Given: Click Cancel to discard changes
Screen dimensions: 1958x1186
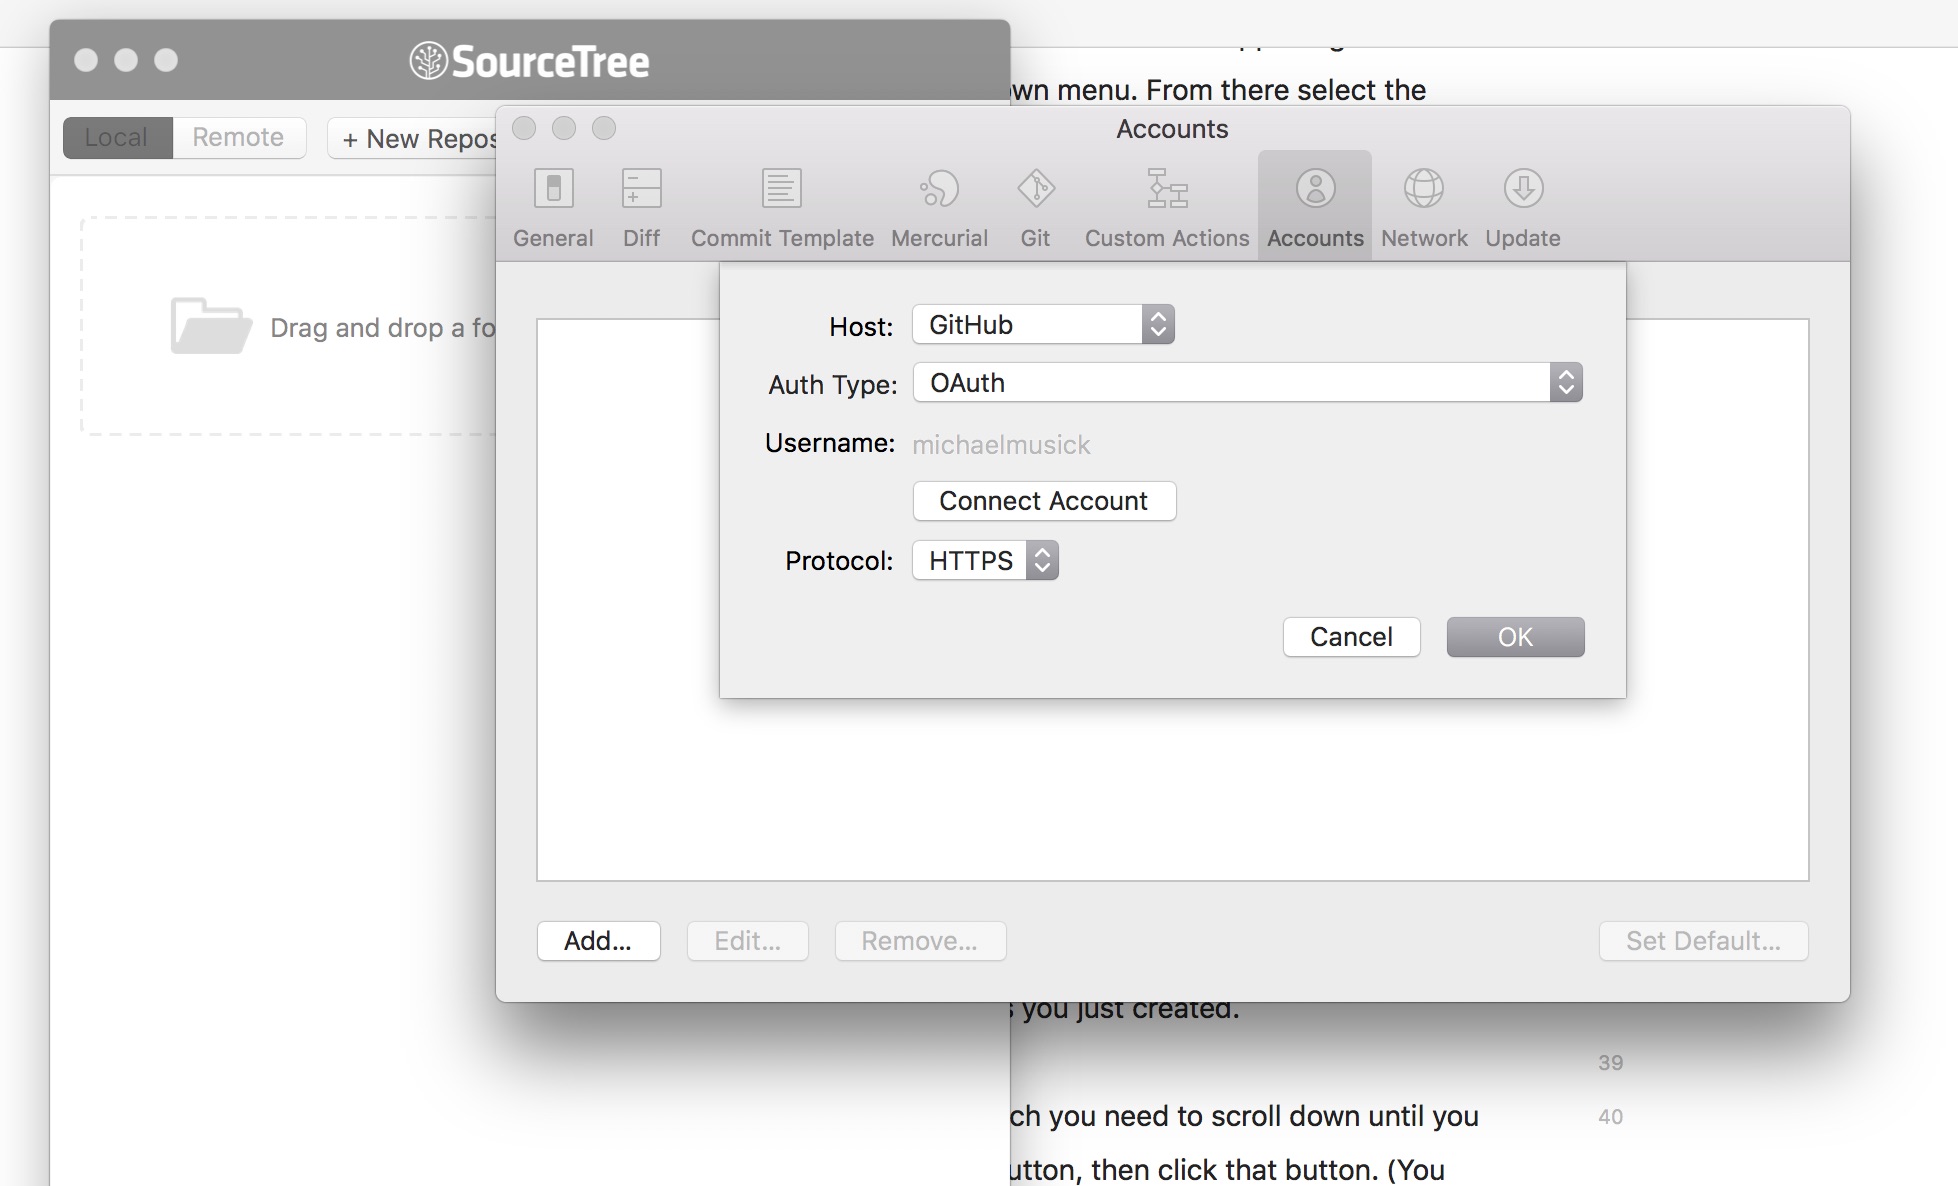Looking at the screenshot, I should click(x=1348, y=635).
